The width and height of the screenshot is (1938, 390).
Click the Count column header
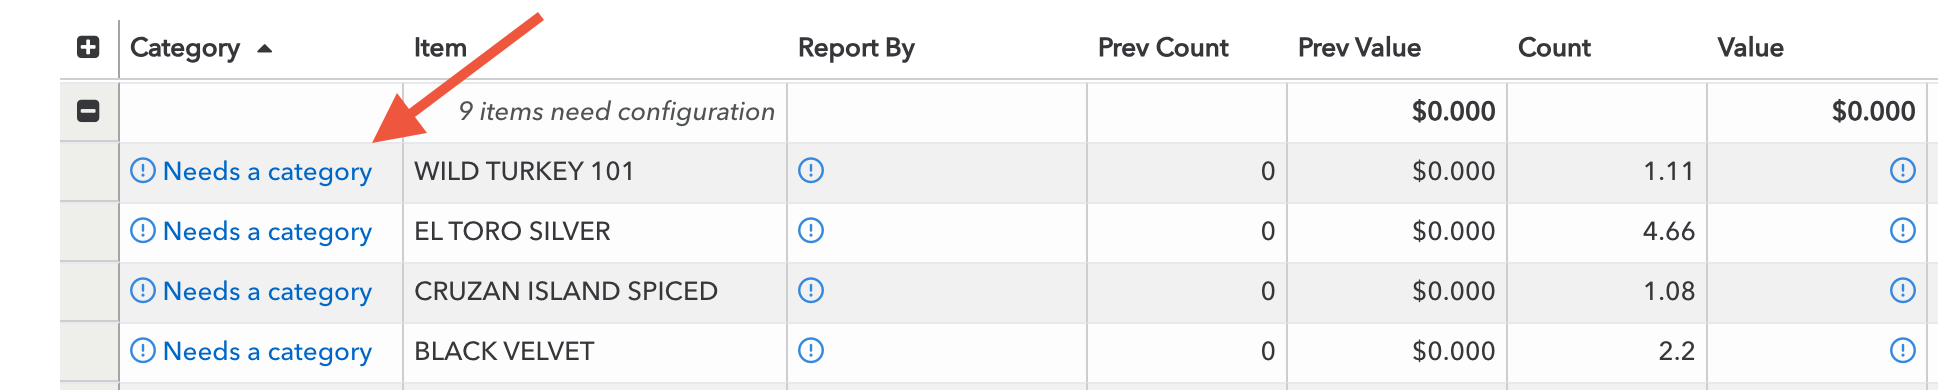[1554, 48]
